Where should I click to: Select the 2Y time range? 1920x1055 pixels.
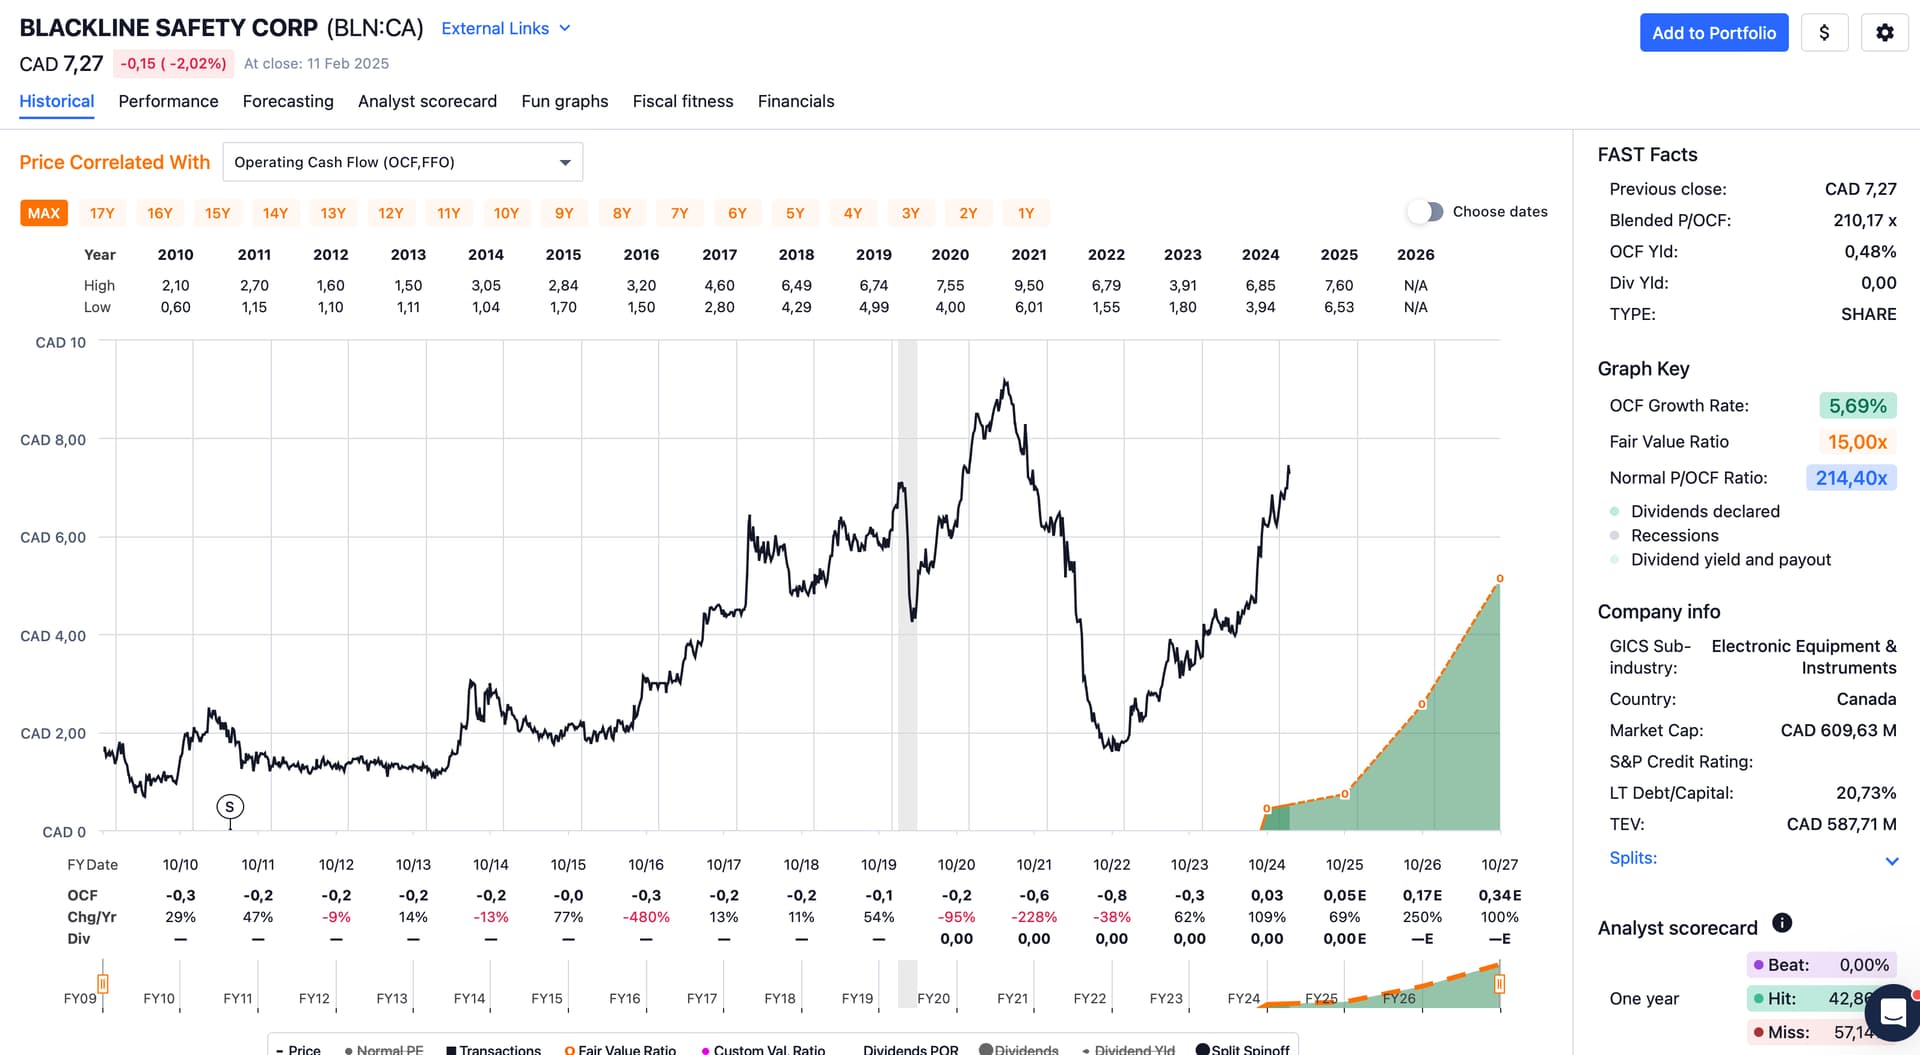[x=968, y=213]
